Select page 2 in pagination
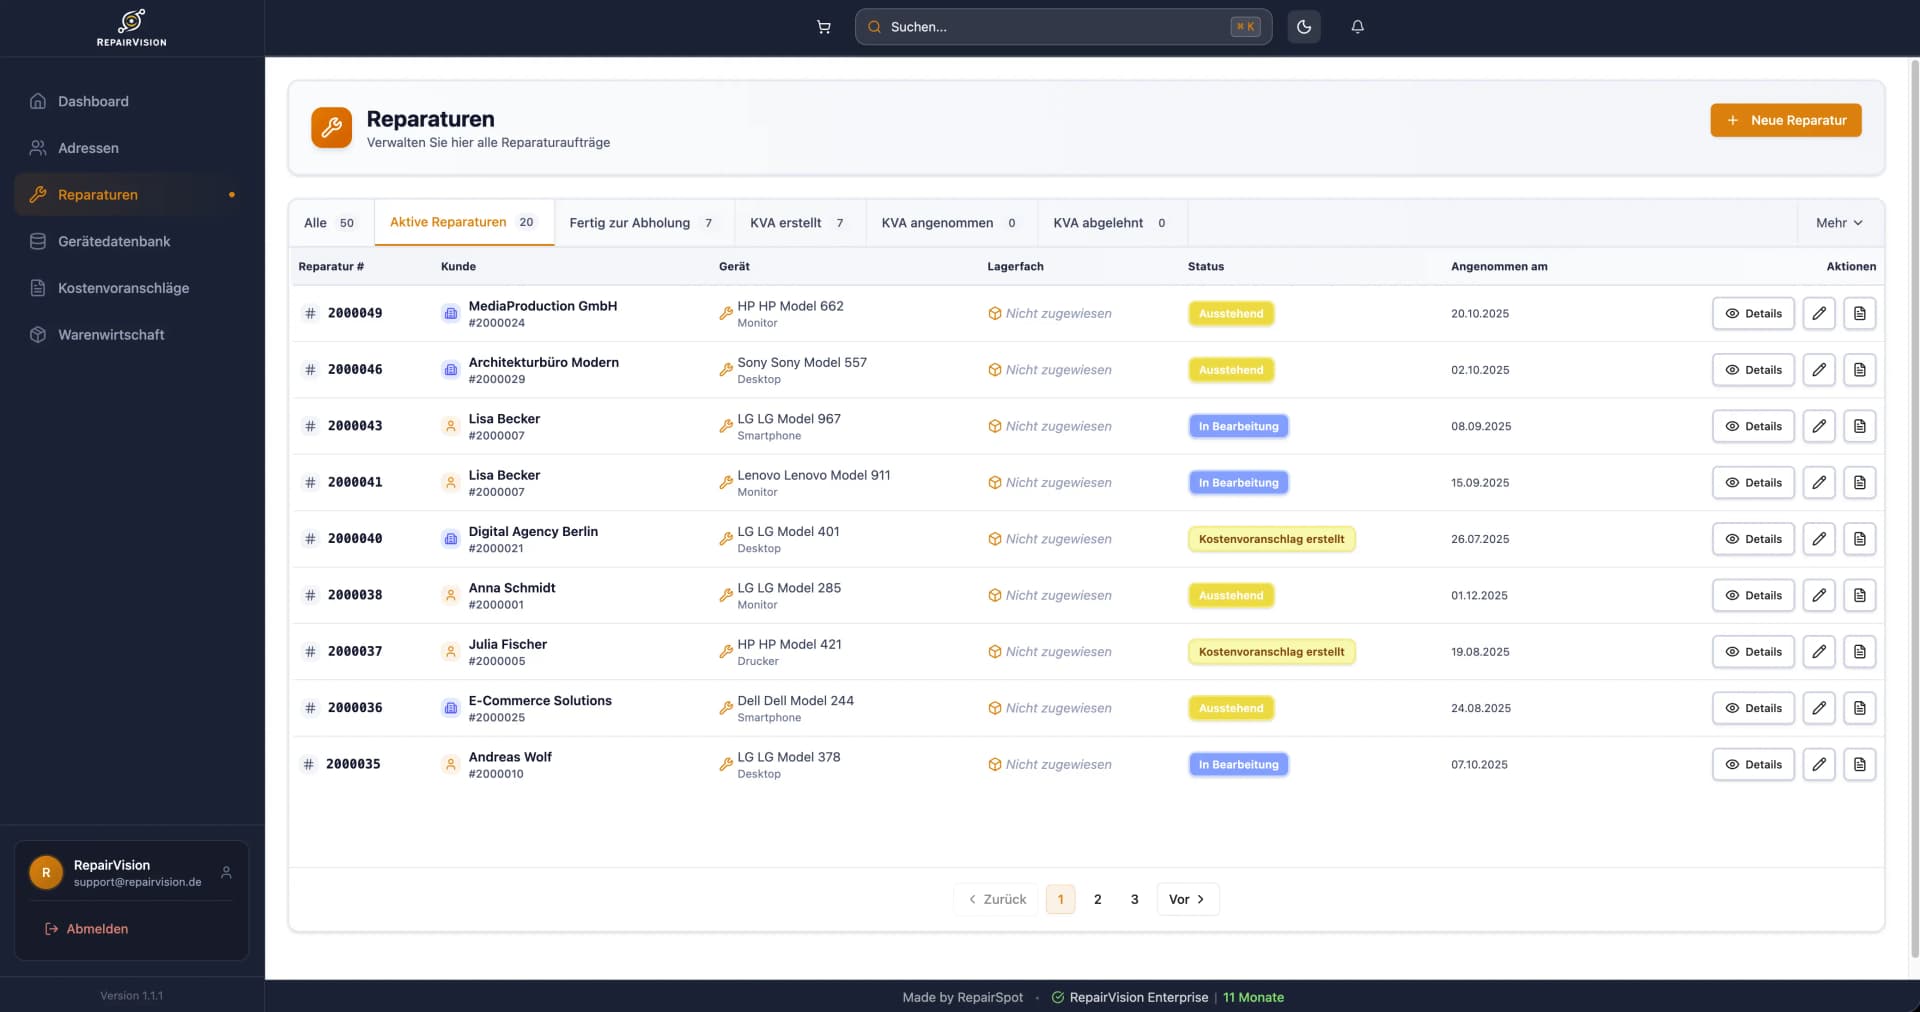Viewport: 1920px width, 1012px height. coord(1097,899)
